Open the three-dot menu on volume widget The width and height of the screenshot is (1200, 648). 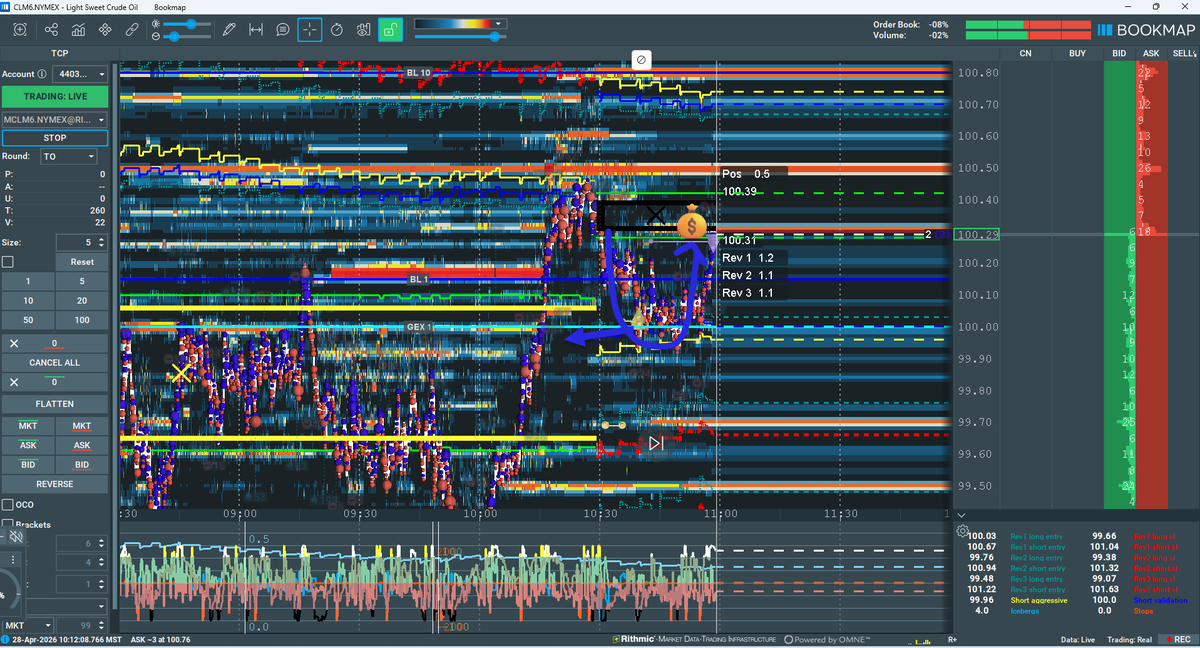pyautogui.click(x=13, y=560)
